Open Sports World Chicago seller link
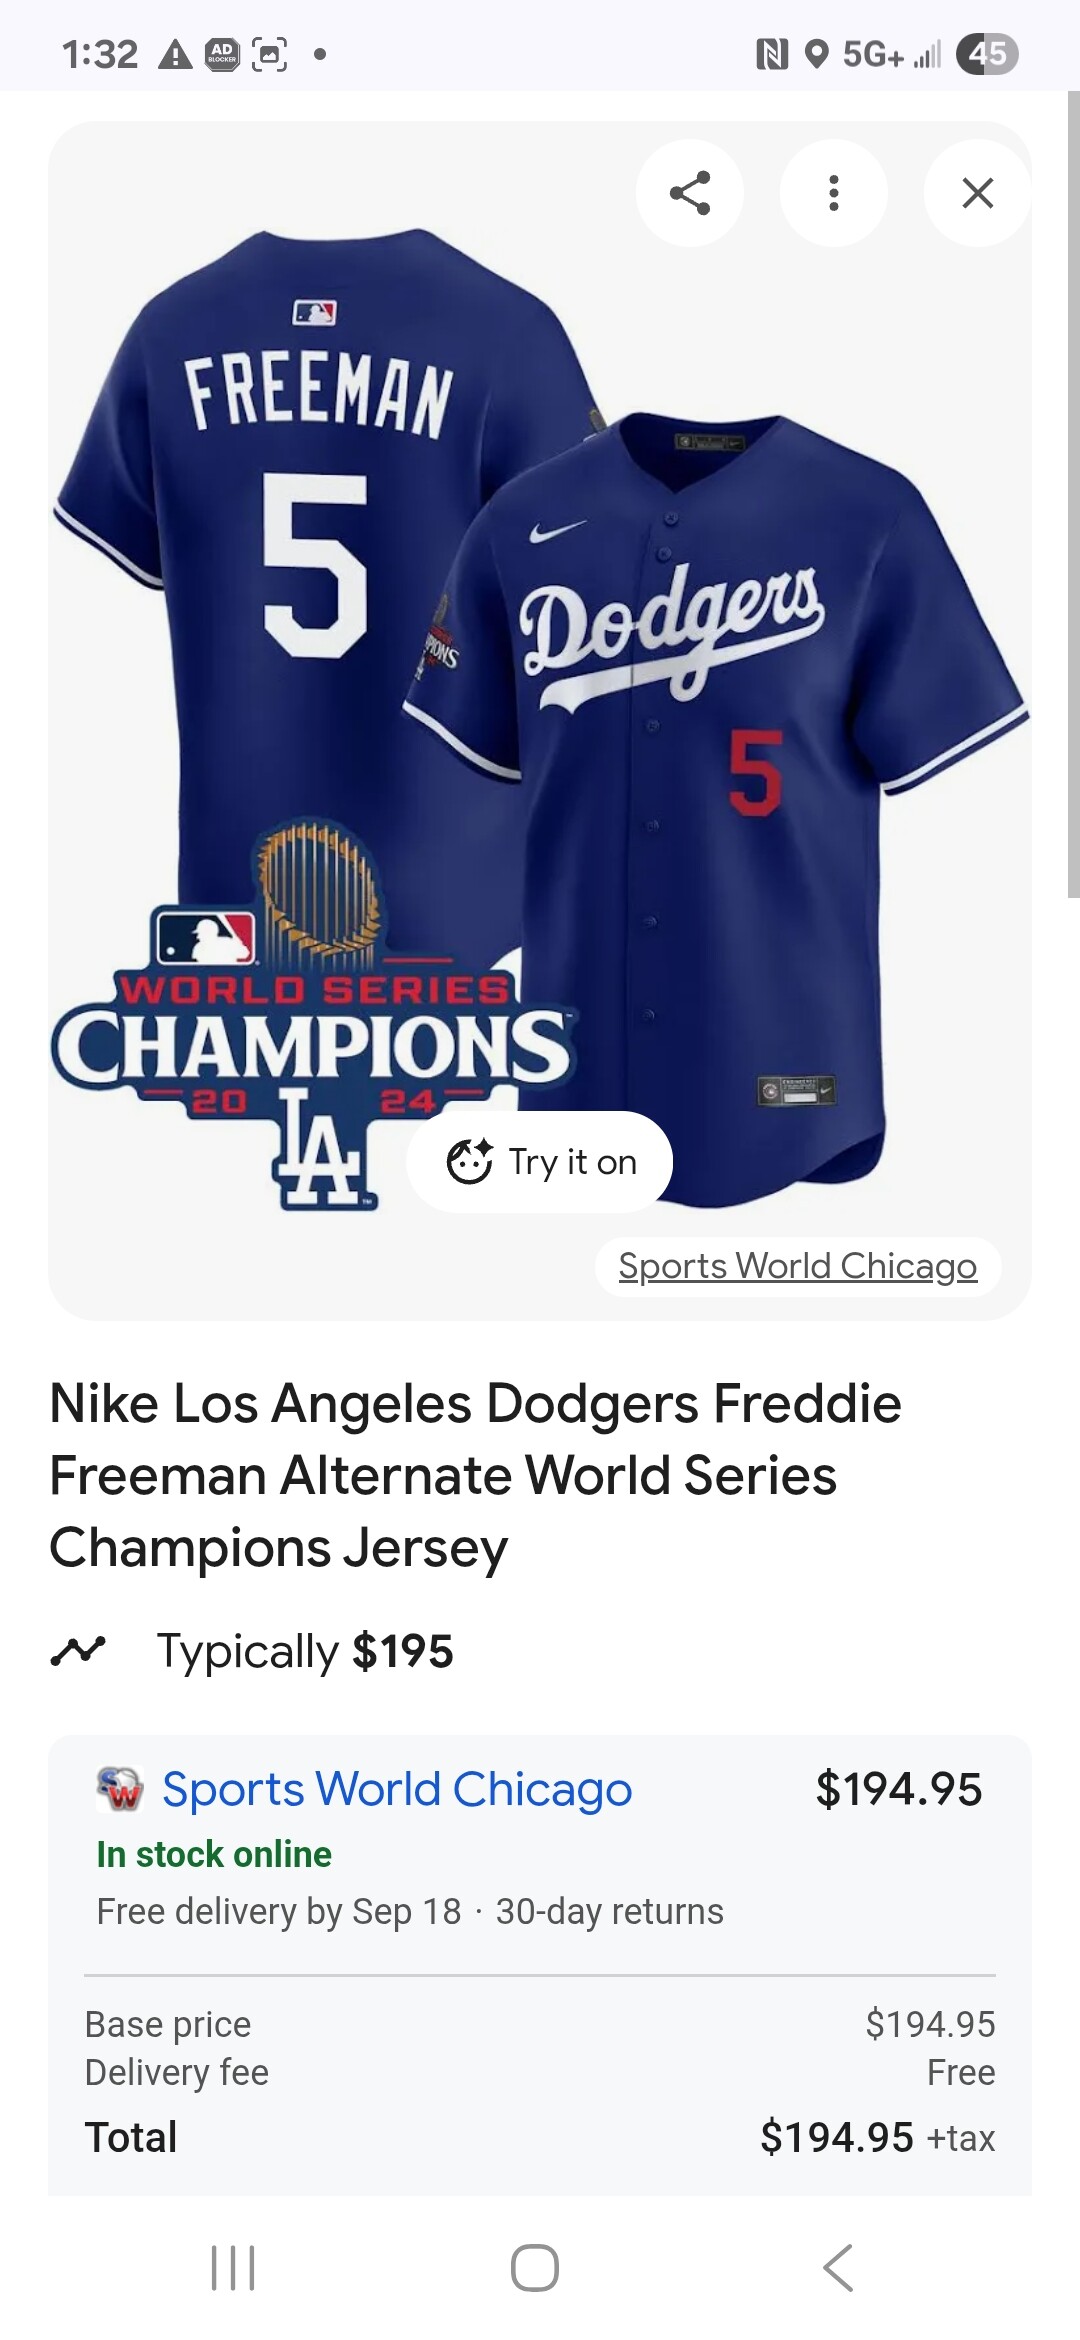The image size is (1080, 2340). pyautogui.click(x=397, y=1789)
